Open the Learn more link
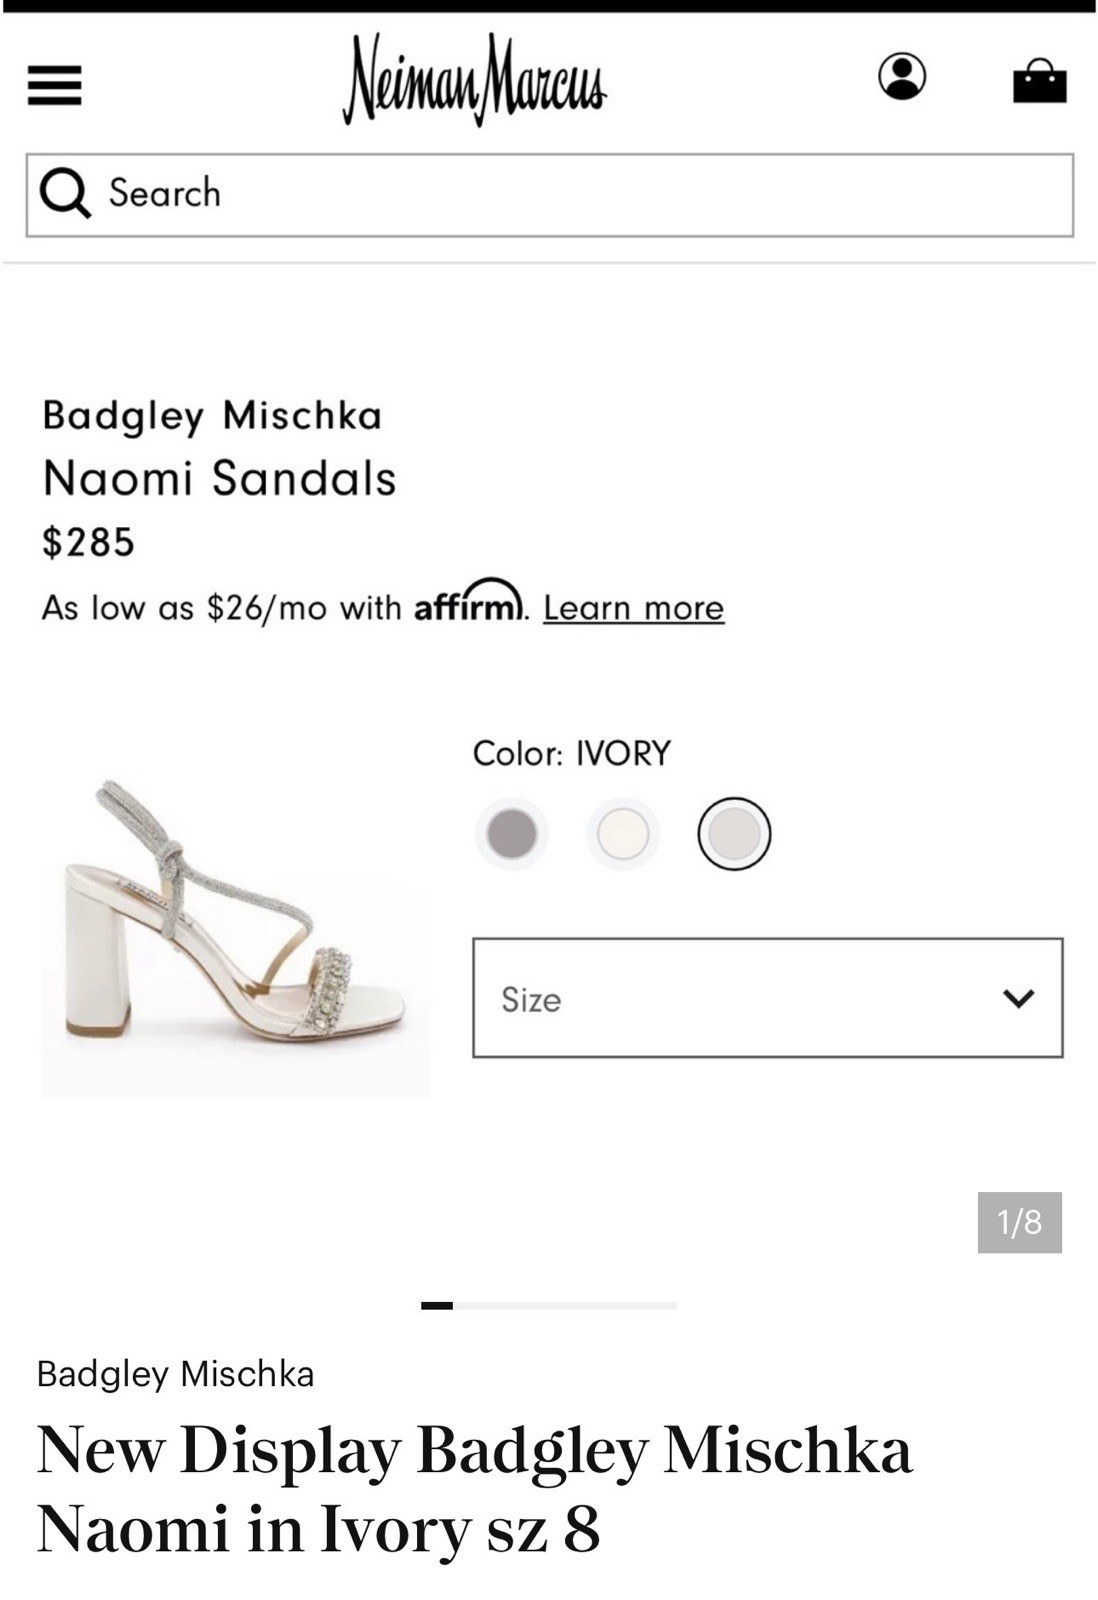Viewport: 1098px width, 1600px height. pyautogui.click(x=634, y=608)
